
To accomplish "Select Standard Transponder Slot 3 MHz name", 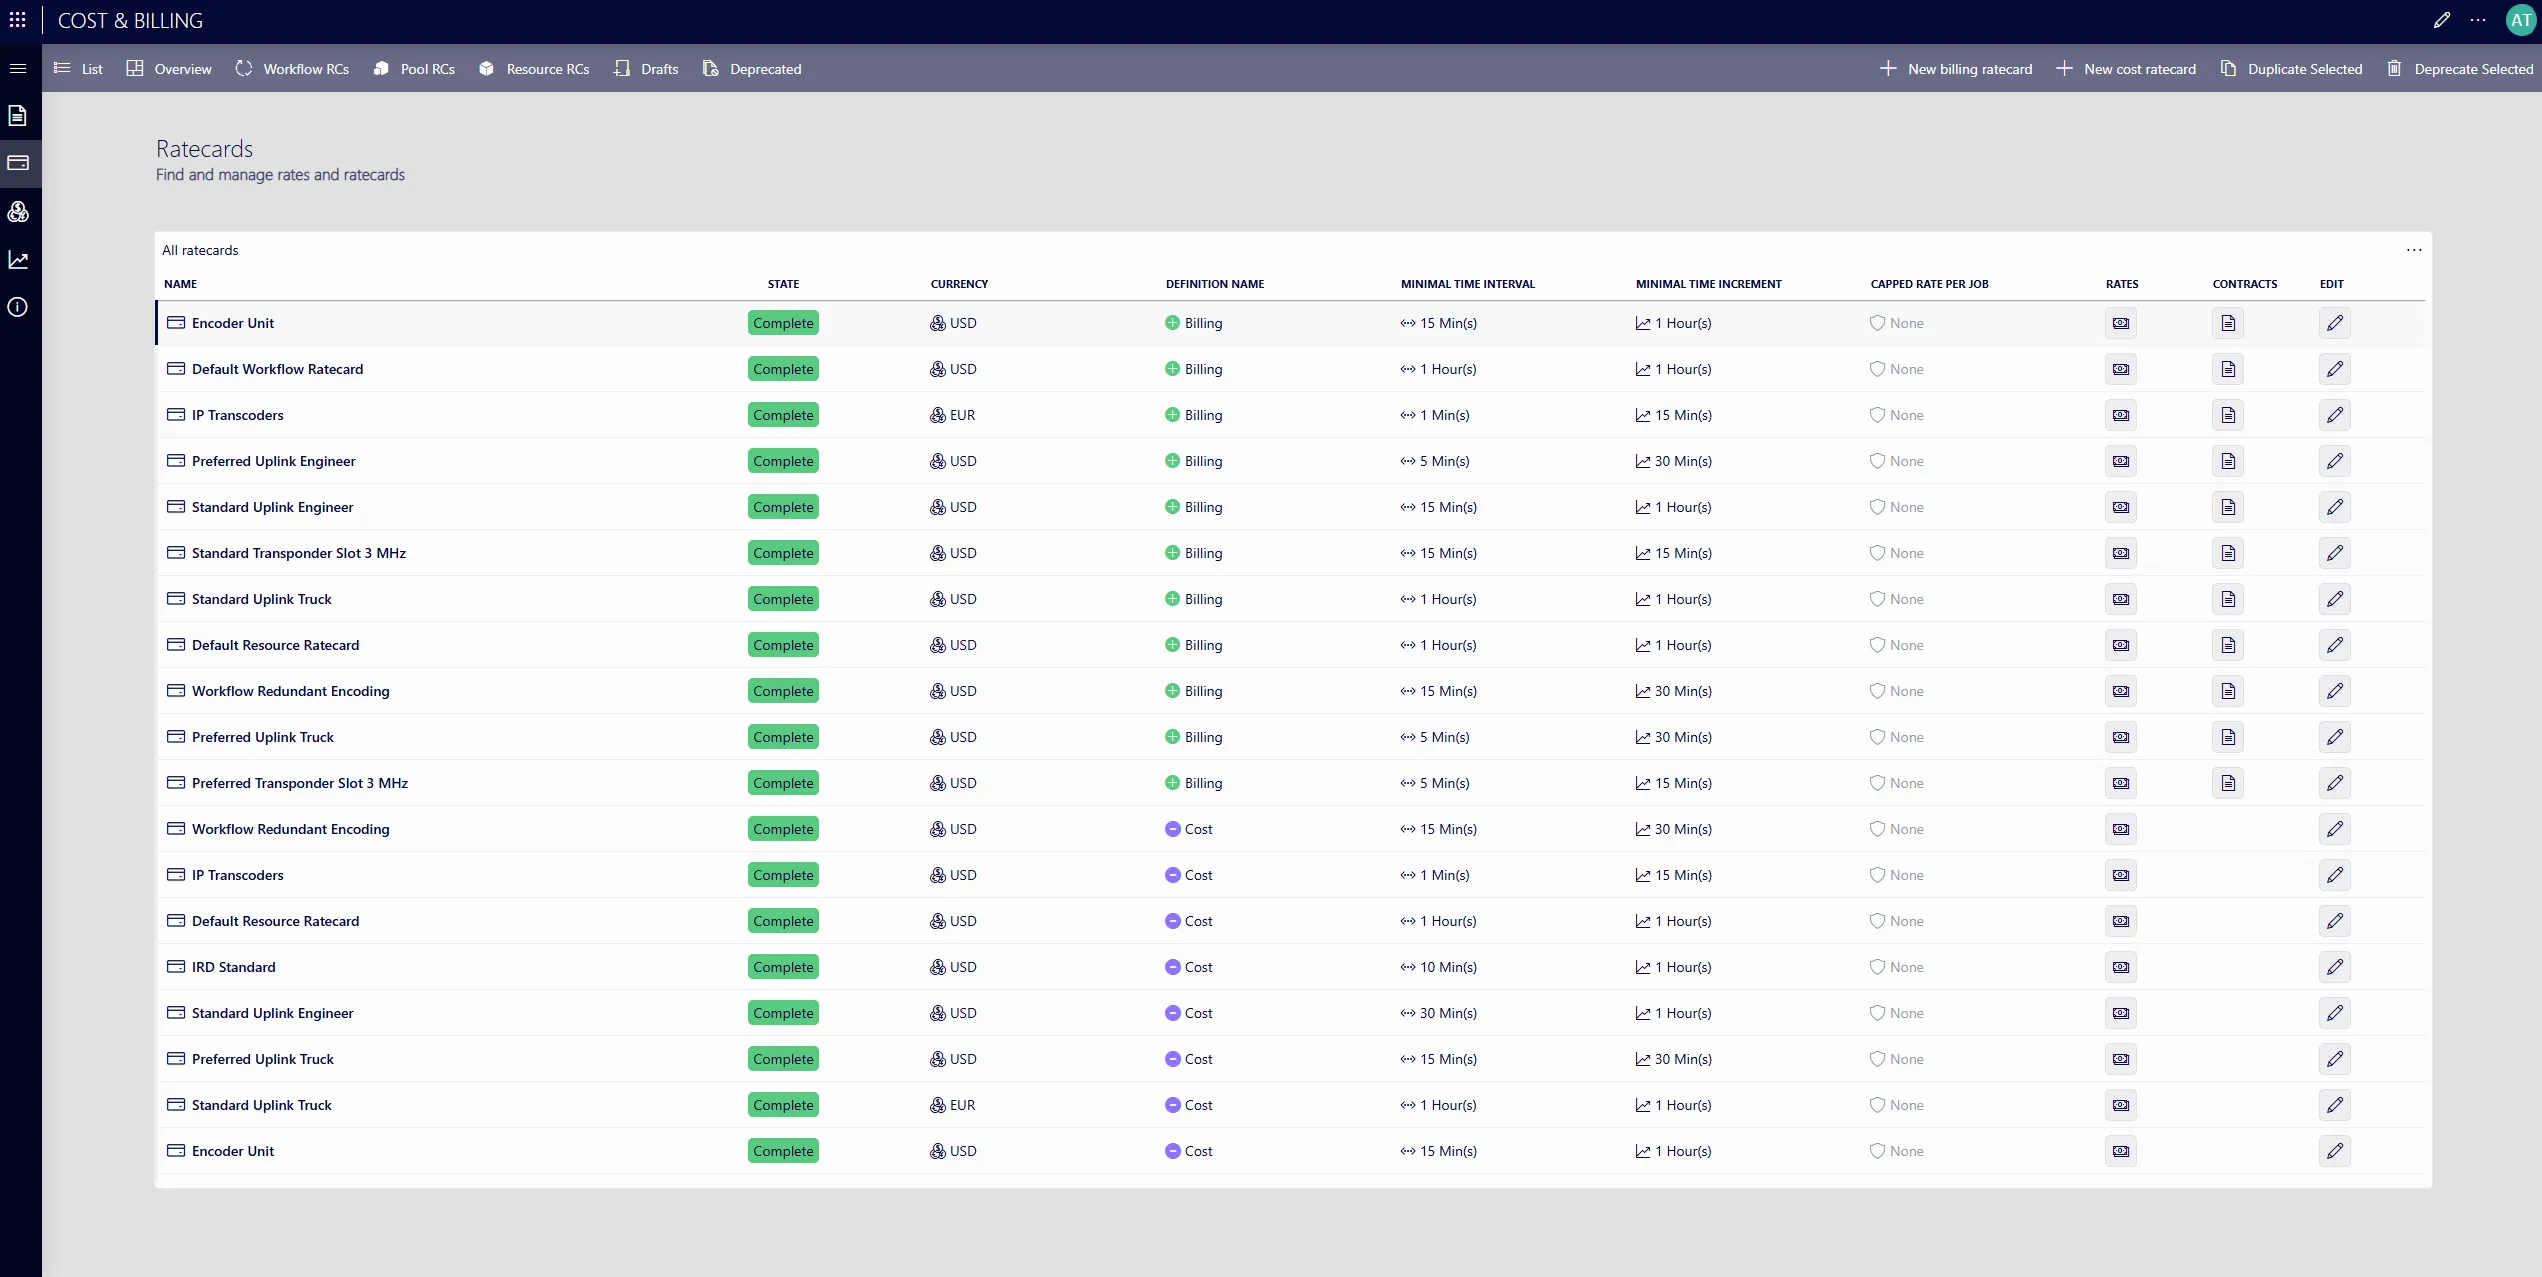I will (299, 553).
